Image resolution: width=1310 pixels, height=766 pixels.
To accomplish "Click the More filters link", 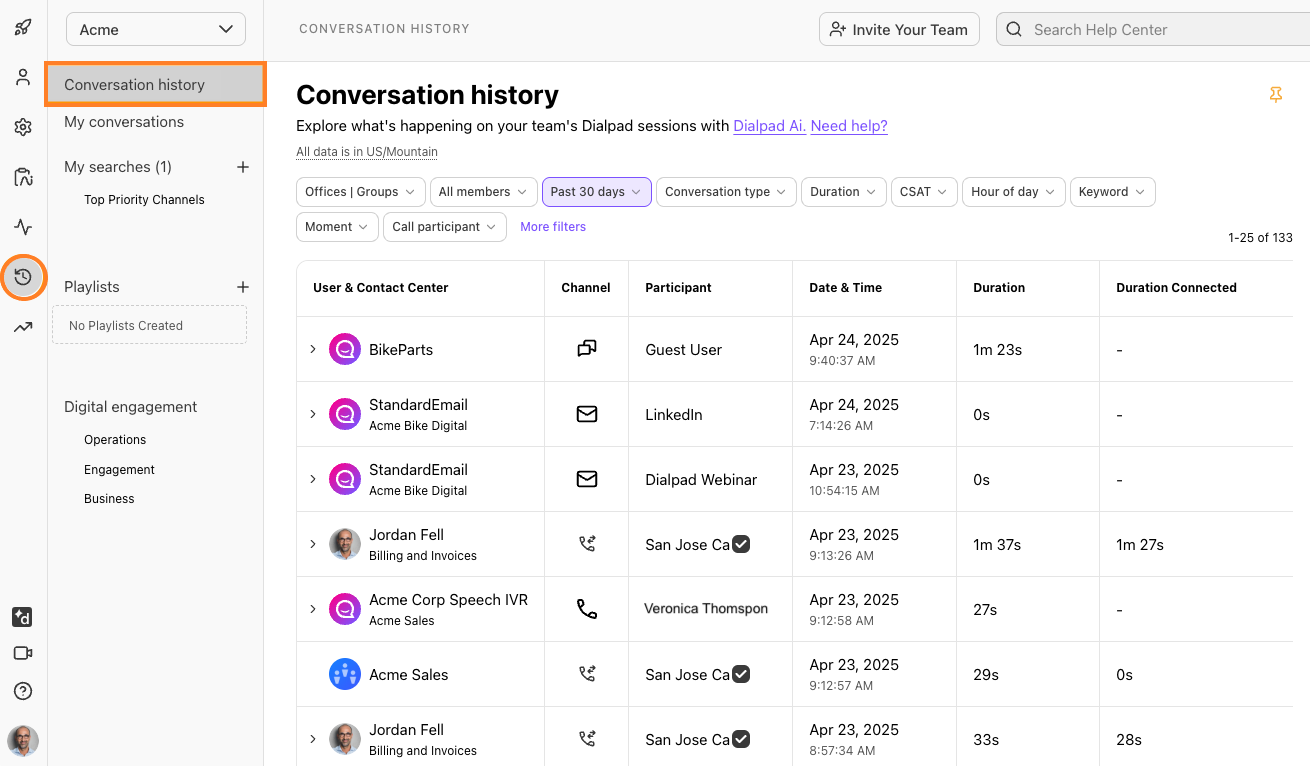I will tap(553, 227).
